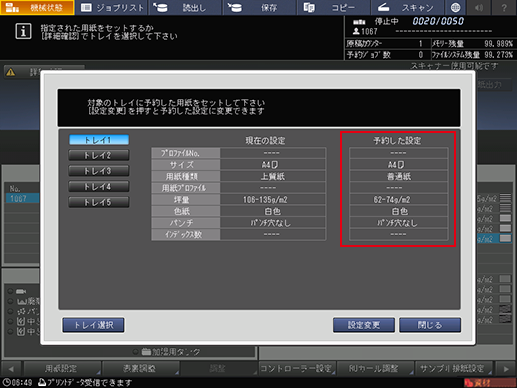Click the パンチ row label
Screen dimensions: 517x388
[x=186, y=223]
